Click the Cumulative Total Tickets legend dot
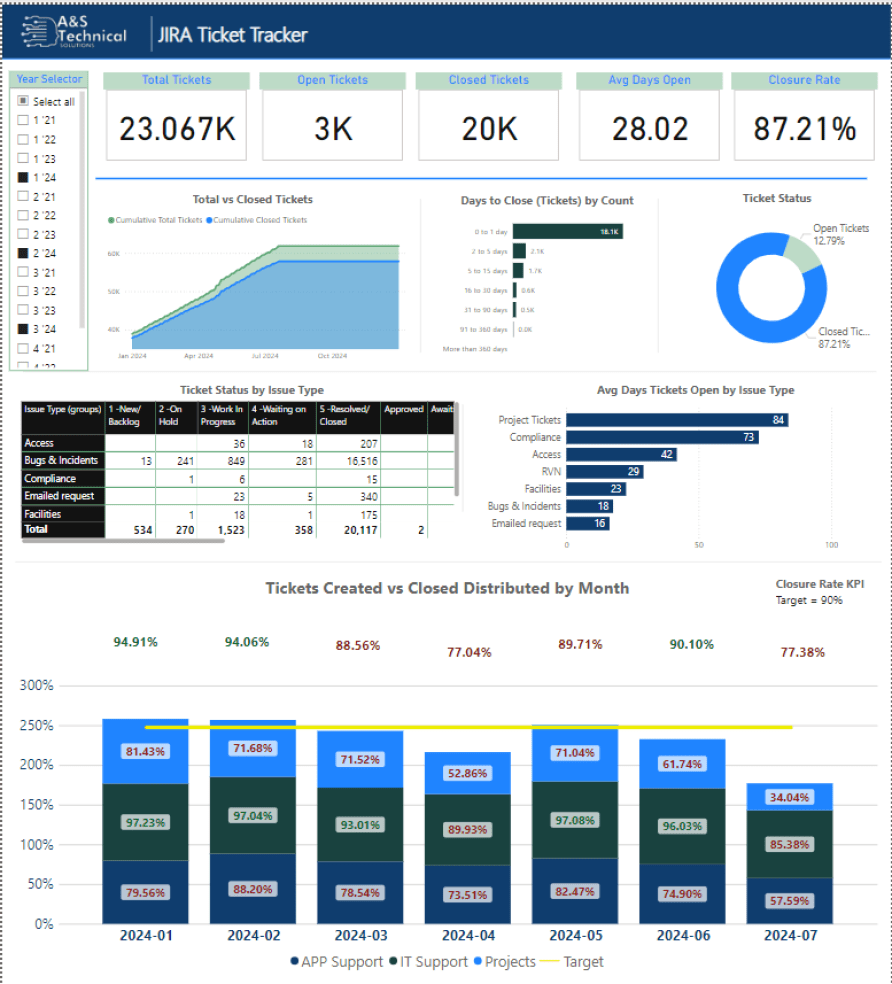 click(111, 220)
